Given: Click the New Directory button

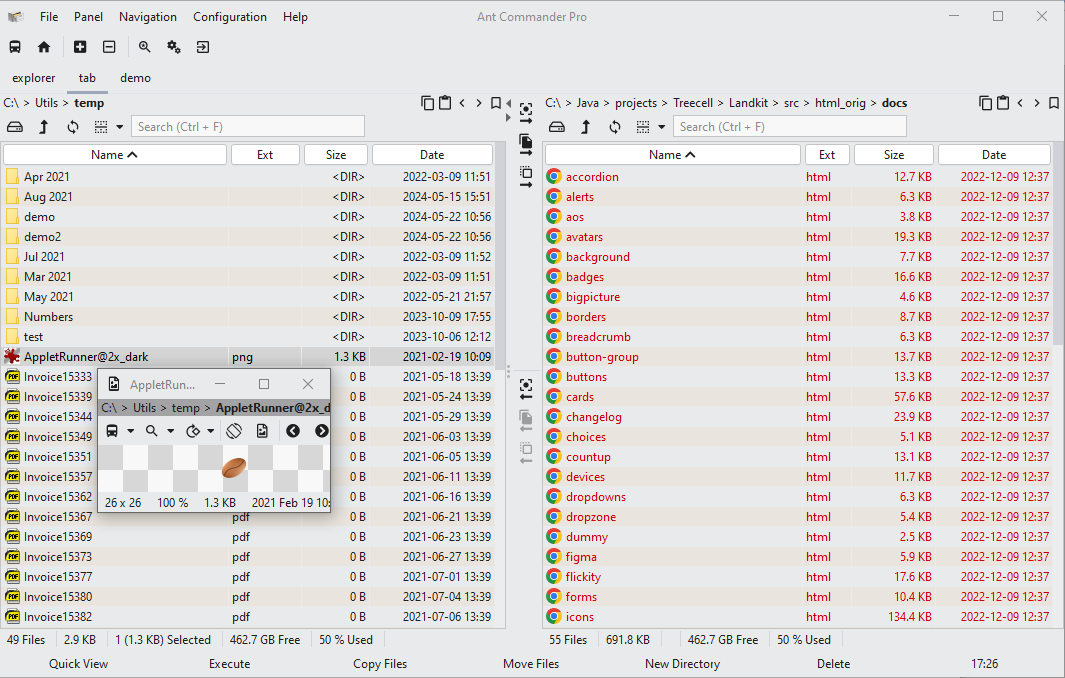Looking at the screenshot, I should pos(682,664).
